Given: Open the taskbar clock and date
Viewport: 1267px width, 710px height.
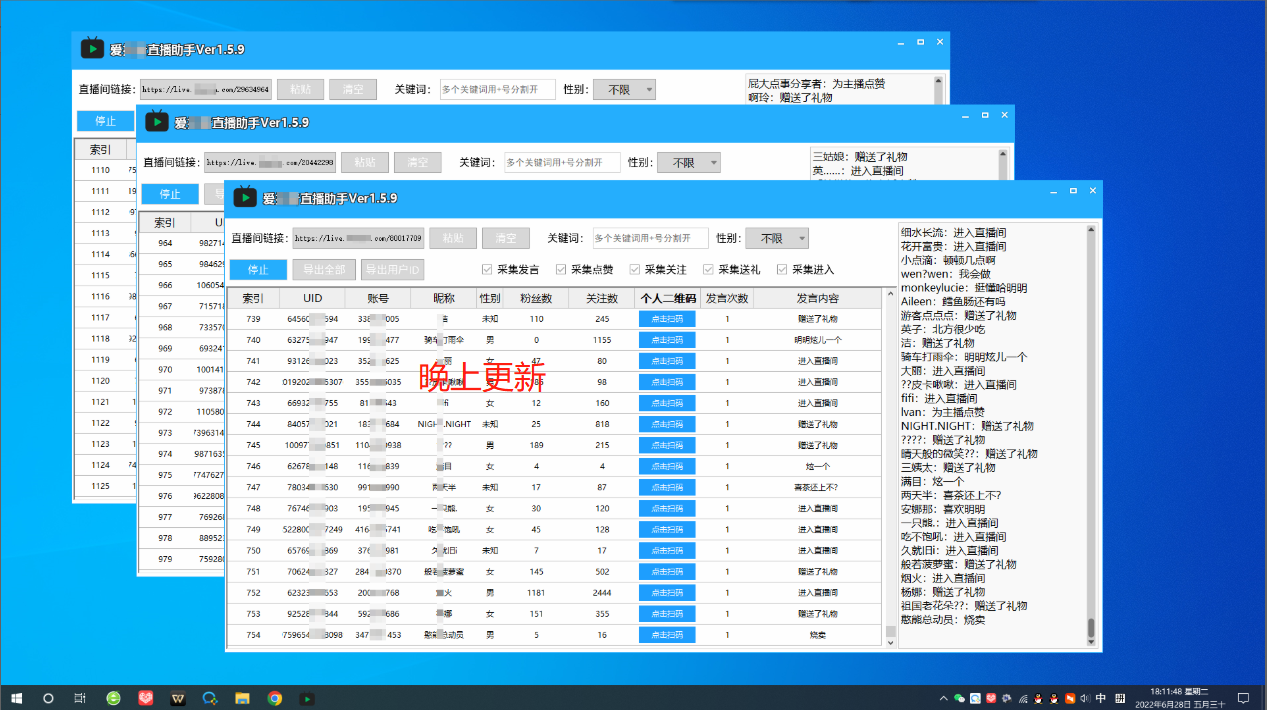Looking at the screenshot, I should pos(1181,697).
